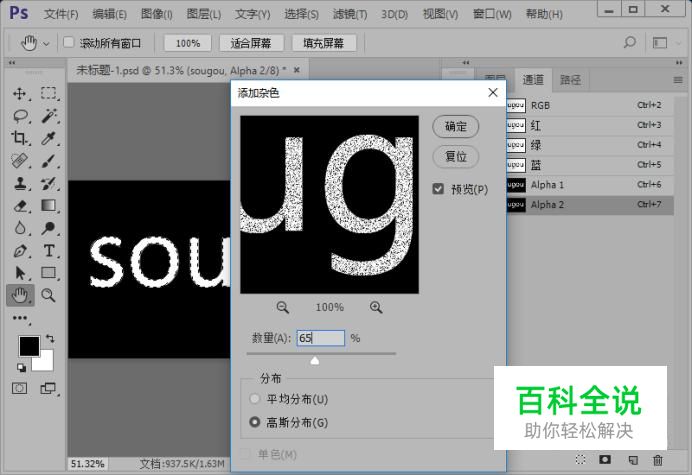692x475 pixels.
Task: Select the Healing Brush tool
Action: coord(19,161)
